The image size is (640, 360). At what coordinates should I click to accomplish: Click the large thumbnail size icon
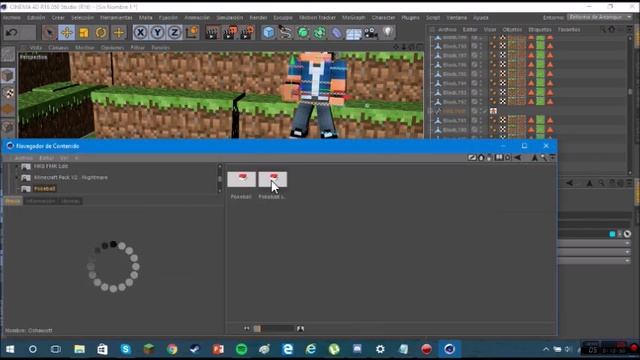[x=300, y=329]
